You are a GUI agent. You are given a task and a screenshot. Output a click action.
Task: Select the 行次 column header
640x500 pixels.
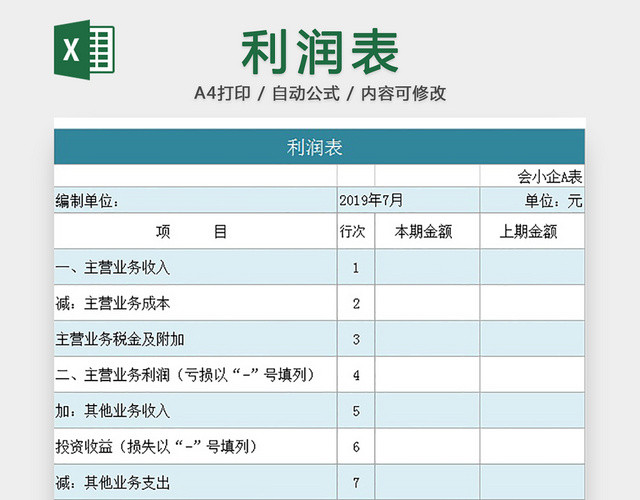356,231
